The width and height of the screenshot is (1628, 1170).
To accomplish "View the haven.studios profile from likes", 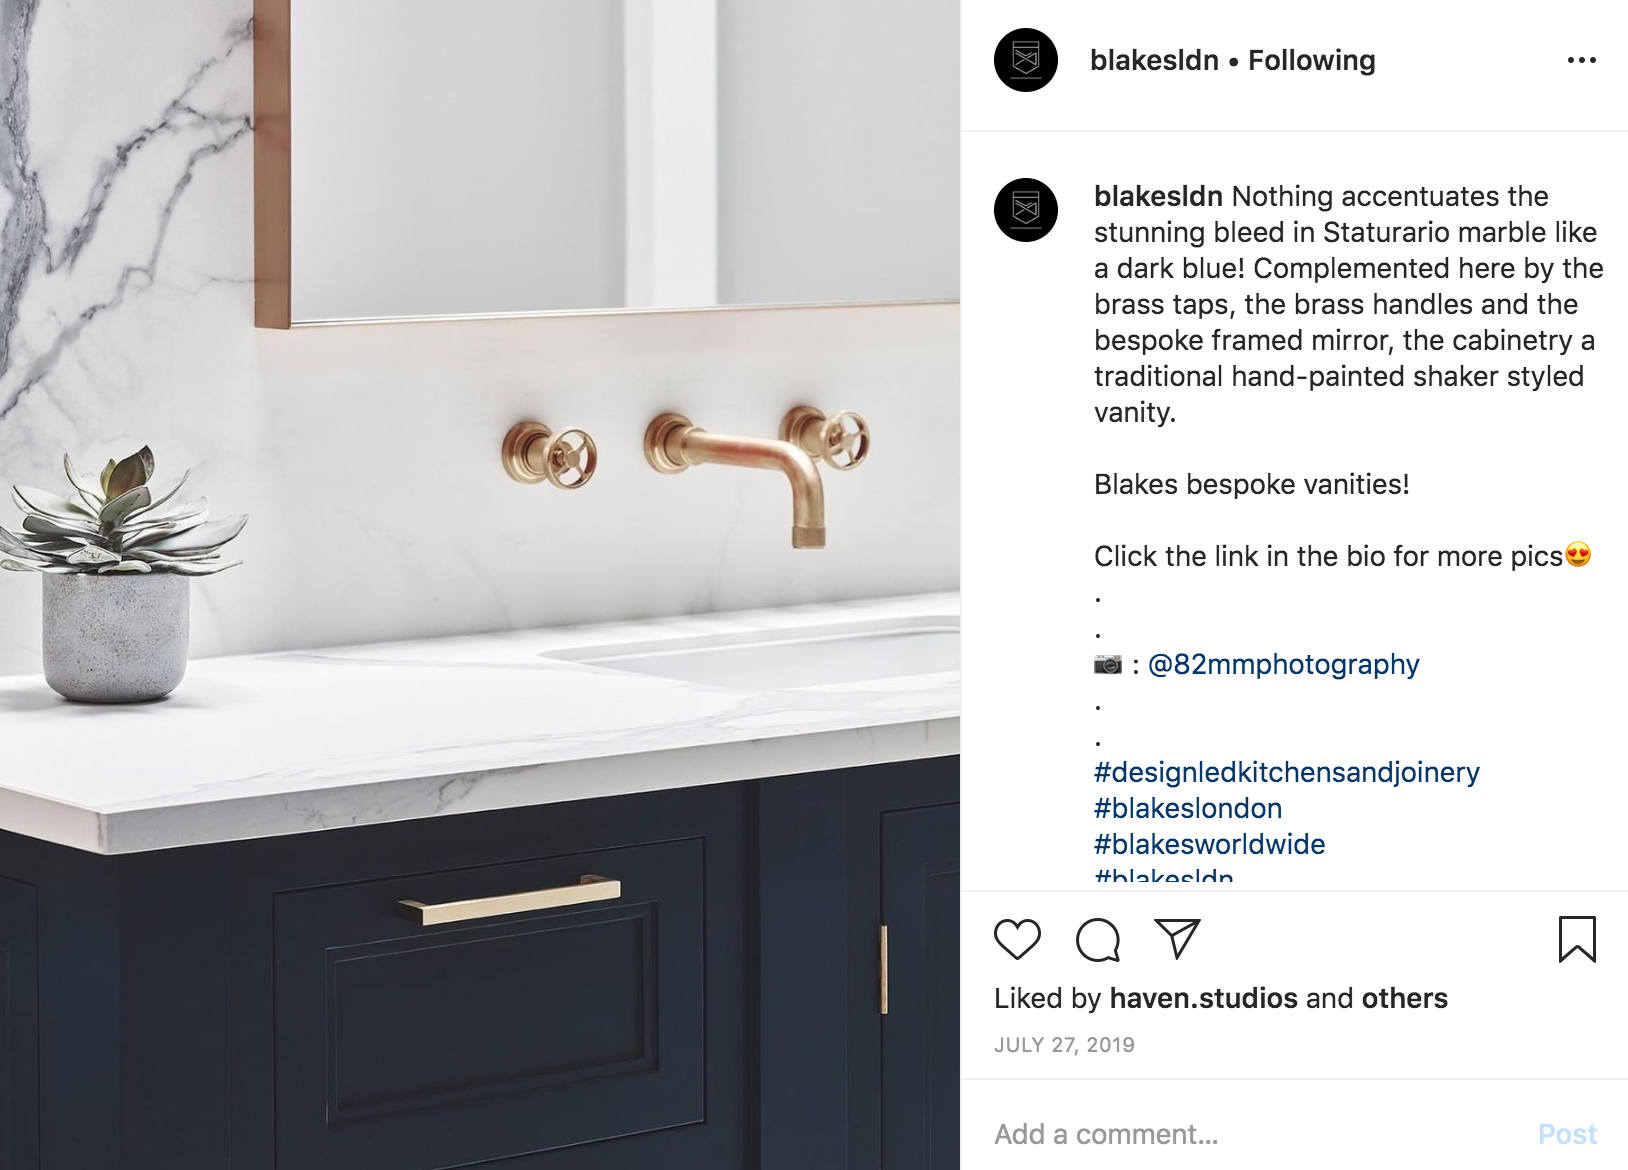I will point(1203,998).
